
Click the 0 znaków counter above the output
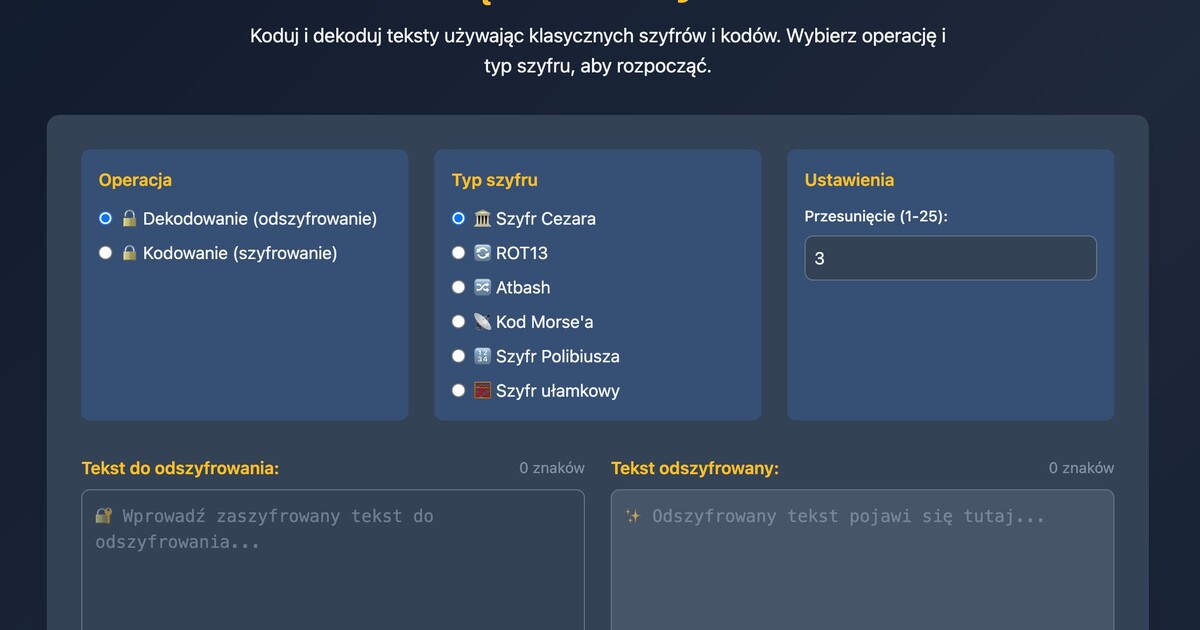pos(1081,467)
